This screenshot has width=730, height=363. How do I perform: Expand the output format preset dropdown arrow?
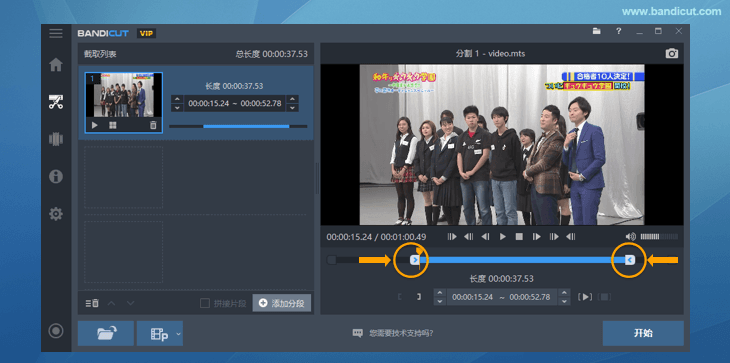pyautogui.click(x=179, y=334)
